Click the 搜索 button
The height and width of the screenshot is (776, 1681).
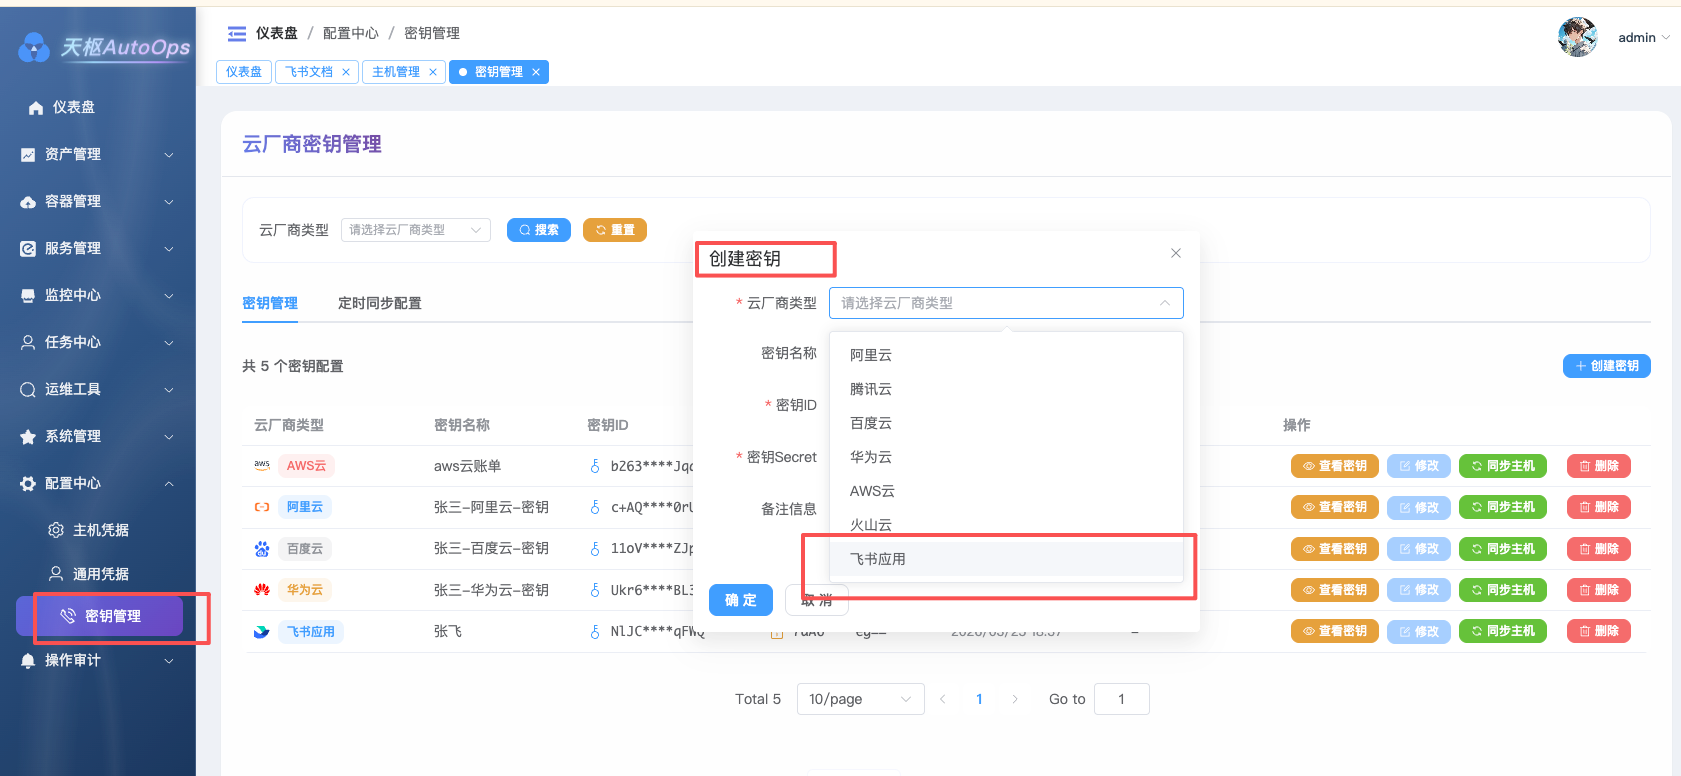539,230
